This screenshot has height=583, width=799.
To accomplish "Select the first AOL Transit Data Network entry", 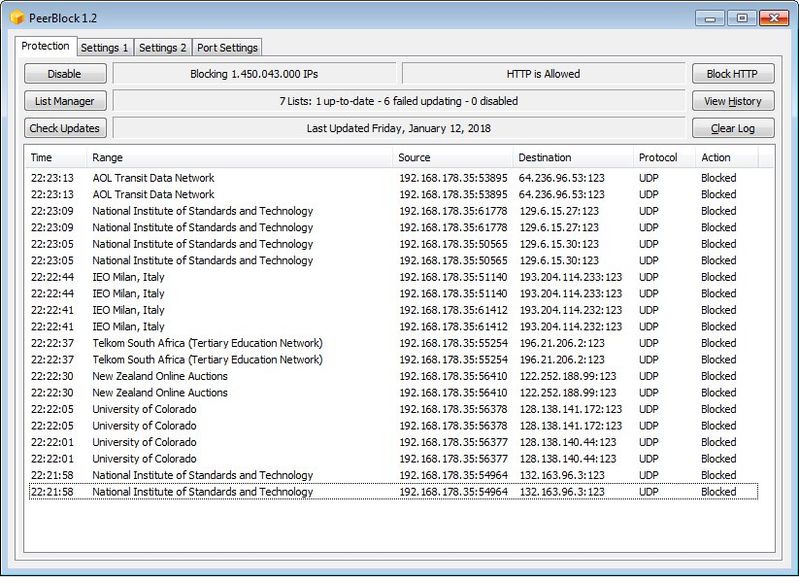I will tap(153, 178).
